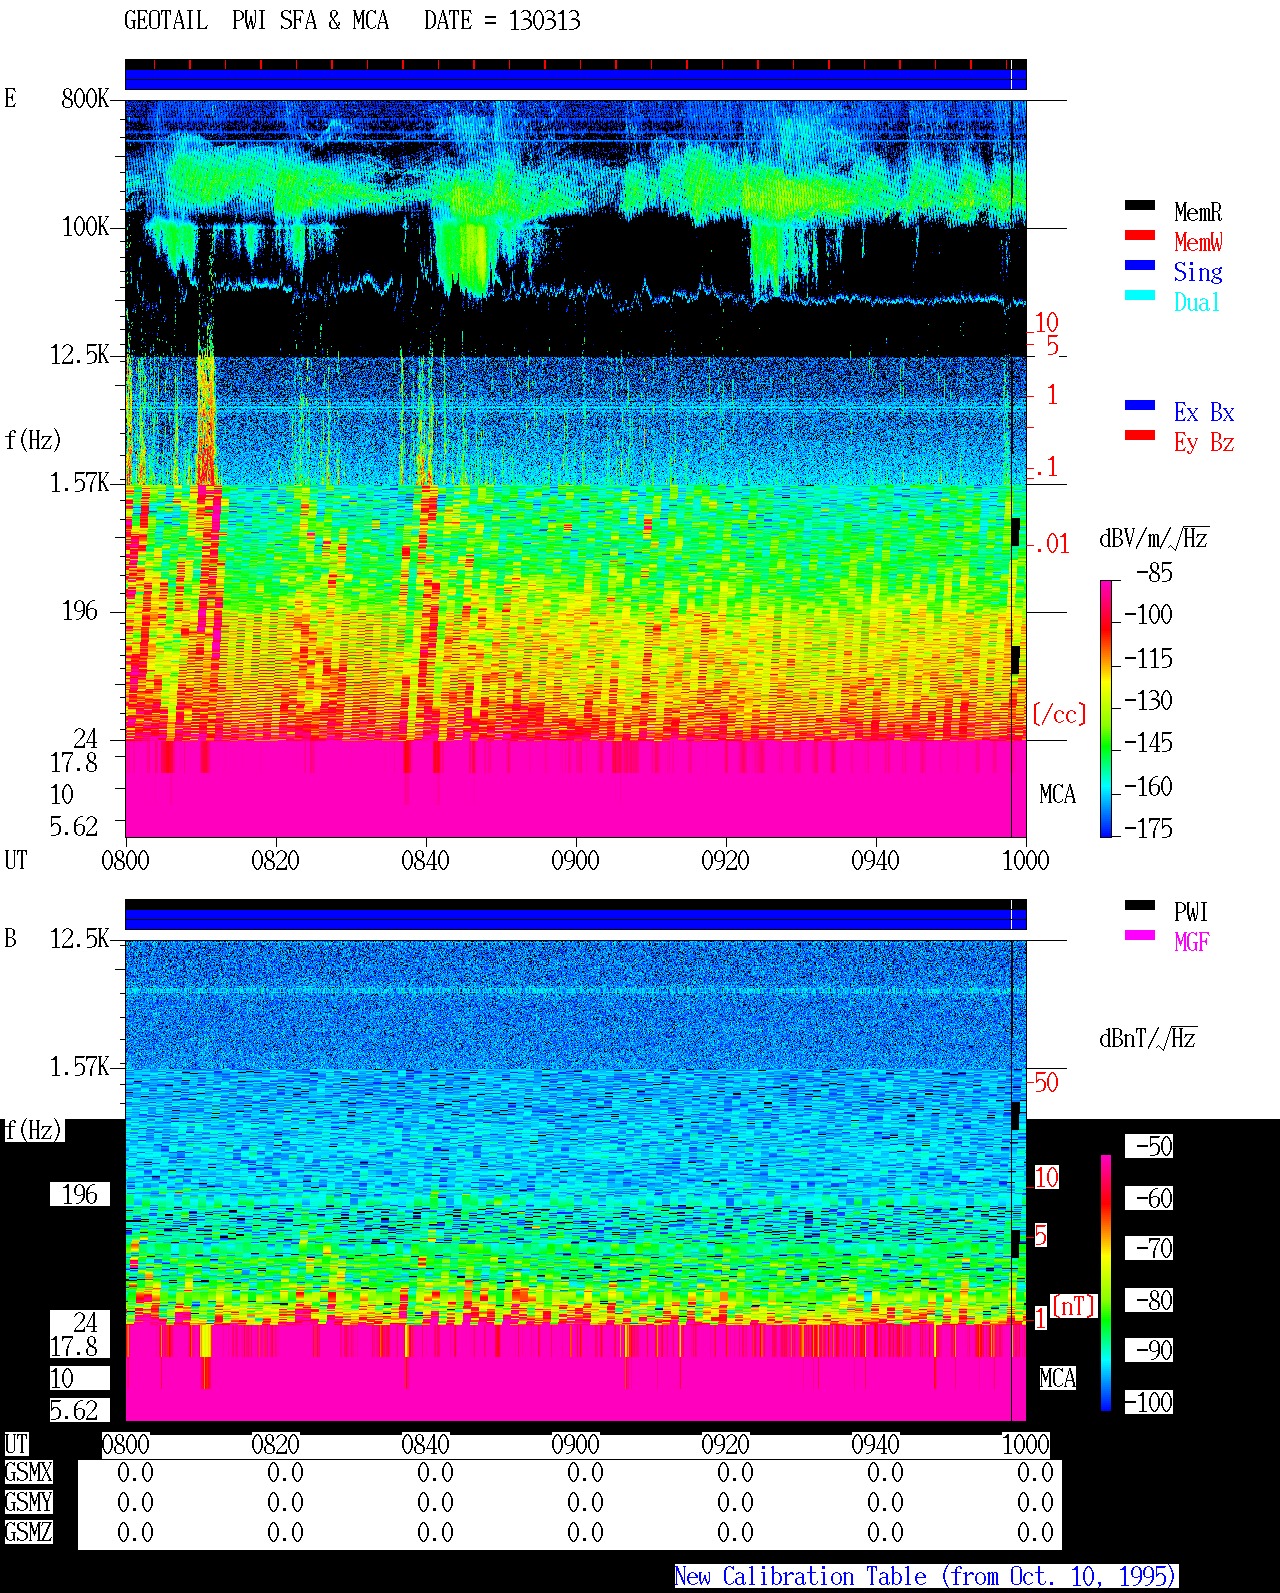Click the red Ey Bz legend swatch

pos(1140,435)
